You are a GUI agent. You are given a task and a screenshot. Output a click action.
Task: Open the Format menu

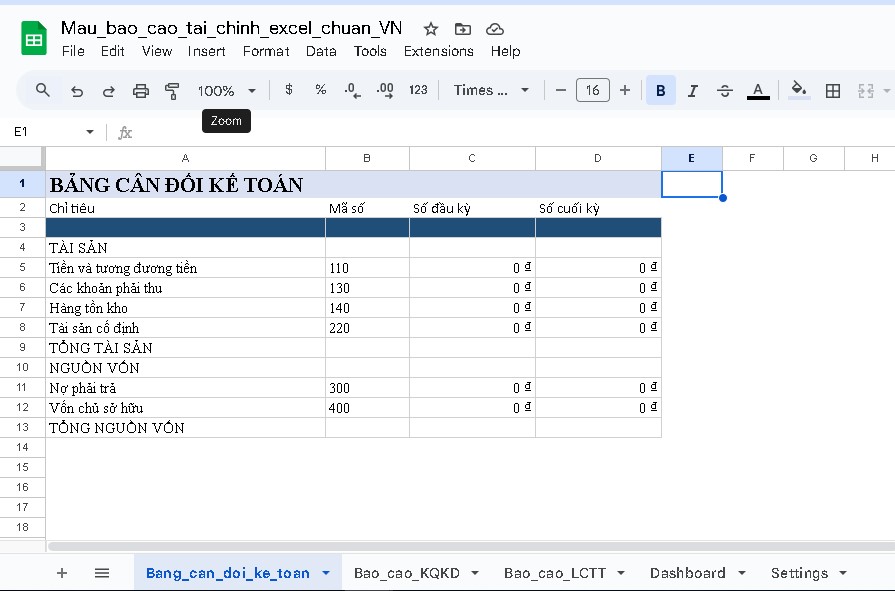tap(265, 51)
